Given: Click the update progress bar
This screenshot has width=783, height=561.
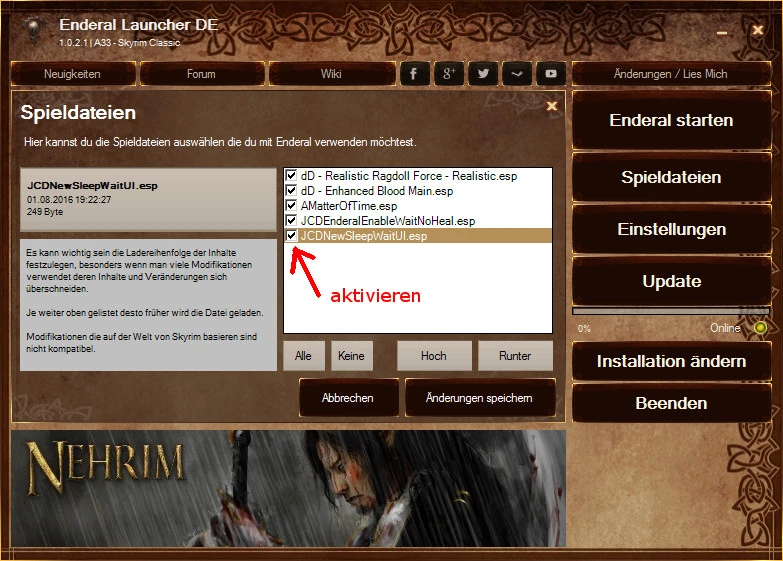Looking at the screenshot, I should (x=670, y=312).
